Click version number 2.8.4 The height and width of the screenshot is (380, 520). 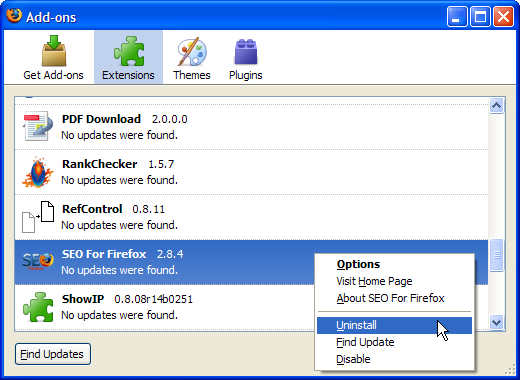pyautogui.click(x=170, y=254)
